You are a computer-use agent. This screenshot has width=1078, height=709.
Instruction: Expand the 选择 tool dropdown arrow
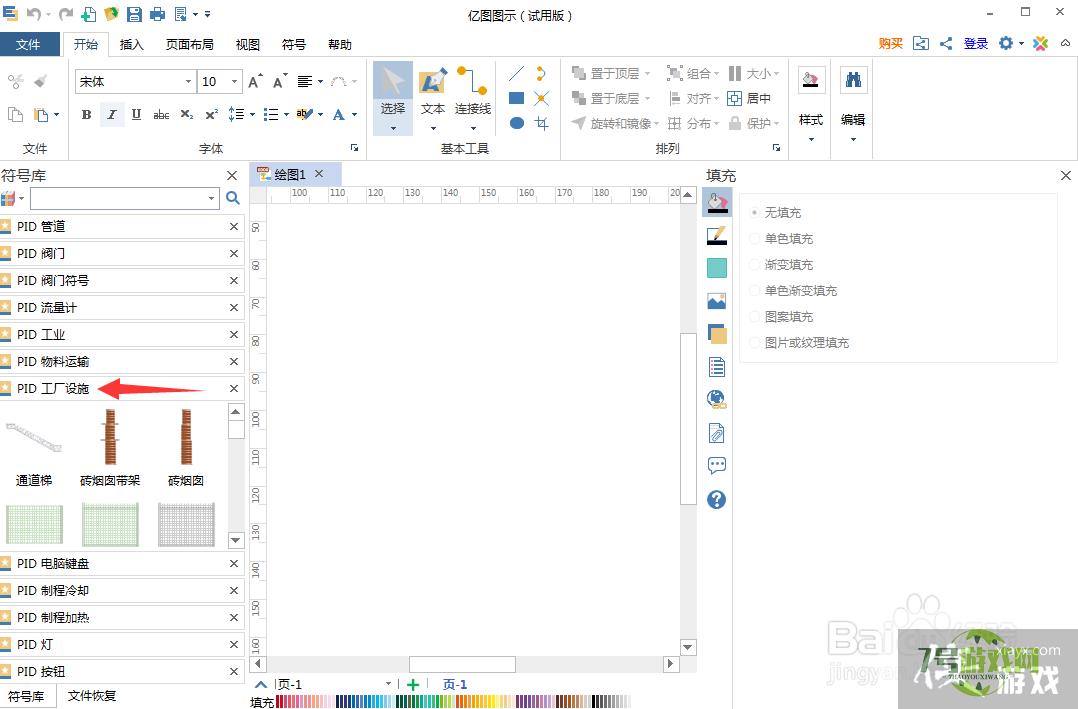click(x=393, y=128)
